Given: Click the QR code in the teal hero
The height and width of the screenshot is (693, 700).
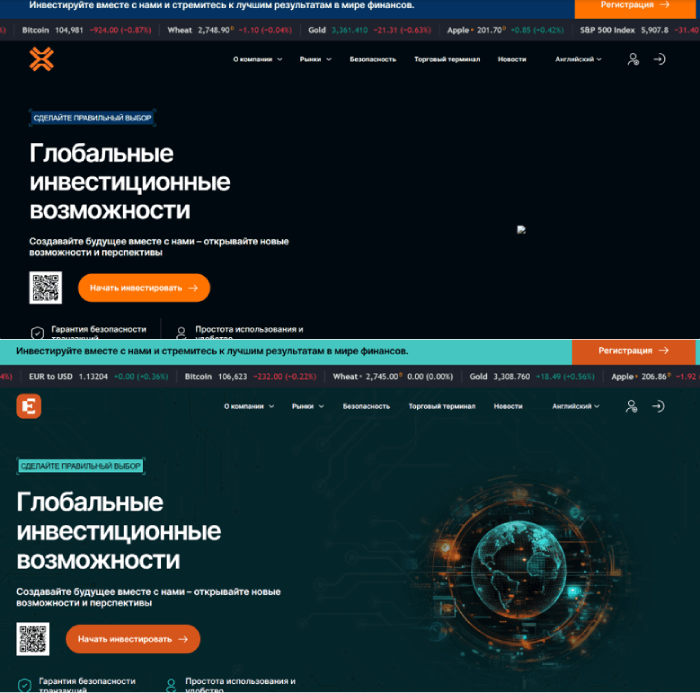Looking at the screenshot, I should pos(33,639).
